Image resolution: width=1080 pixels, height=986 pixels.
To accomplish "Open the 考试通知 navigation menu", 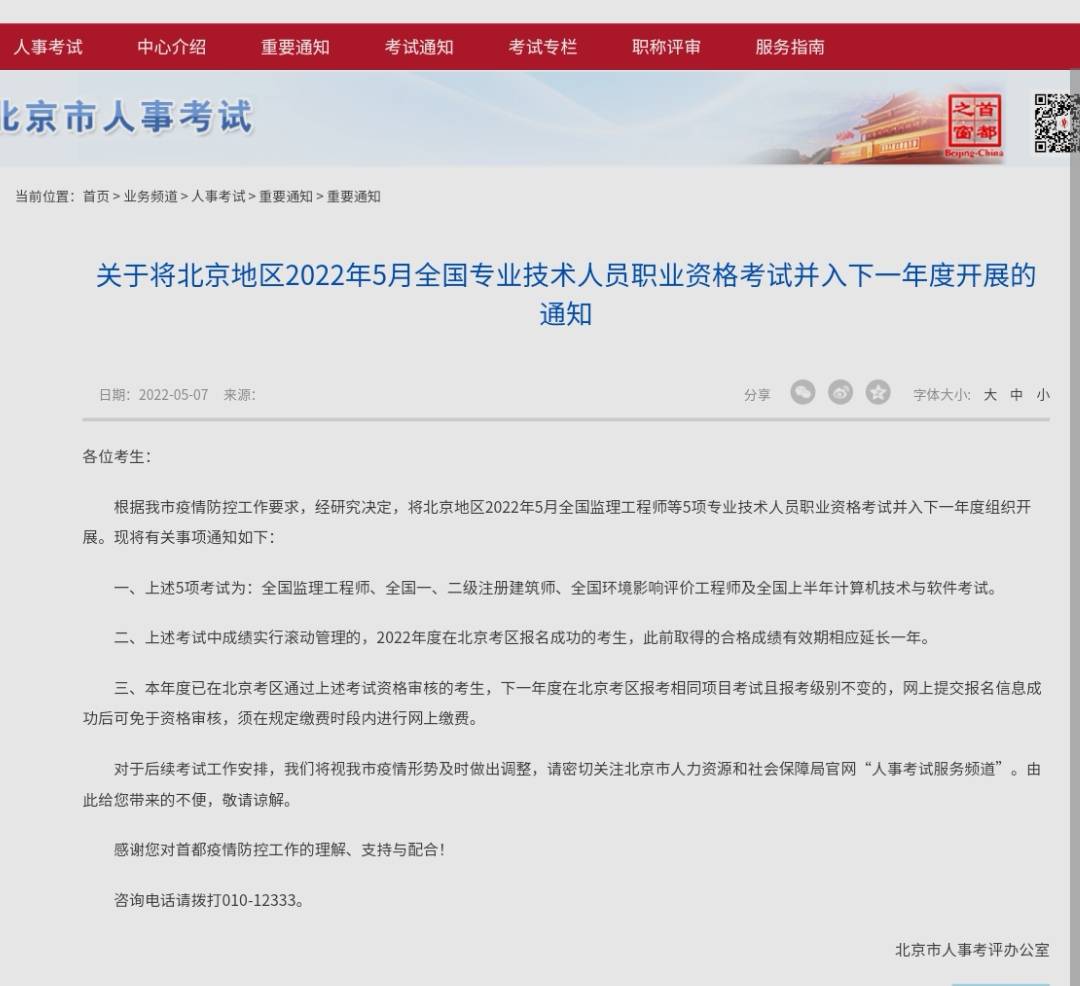I will pos(418,46).
